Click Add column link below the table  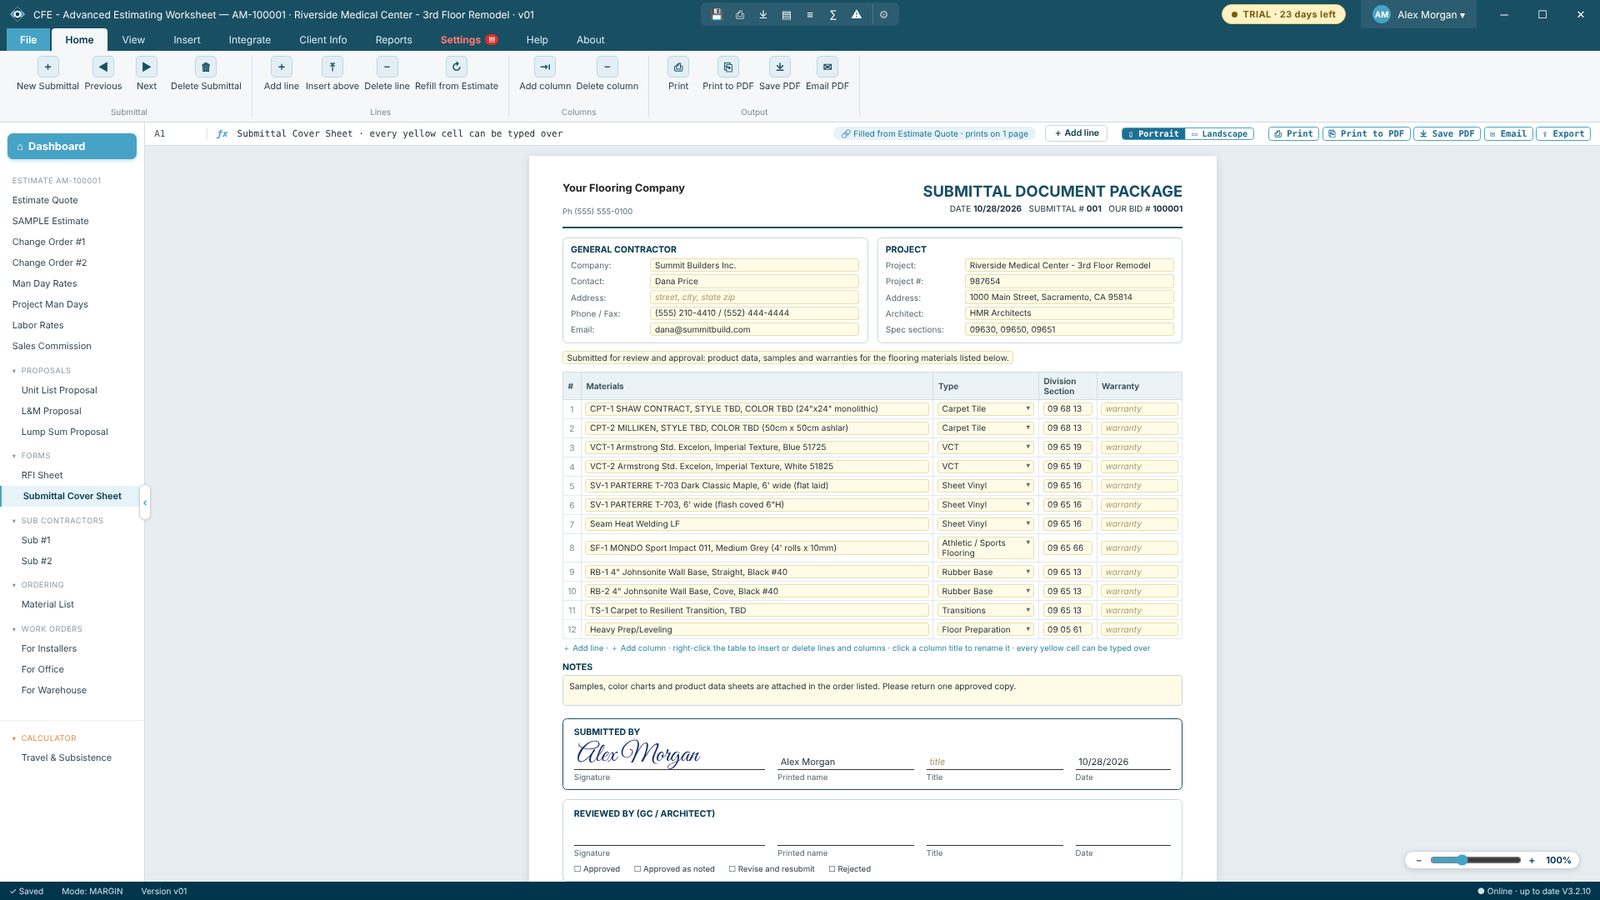click(638, 648)
